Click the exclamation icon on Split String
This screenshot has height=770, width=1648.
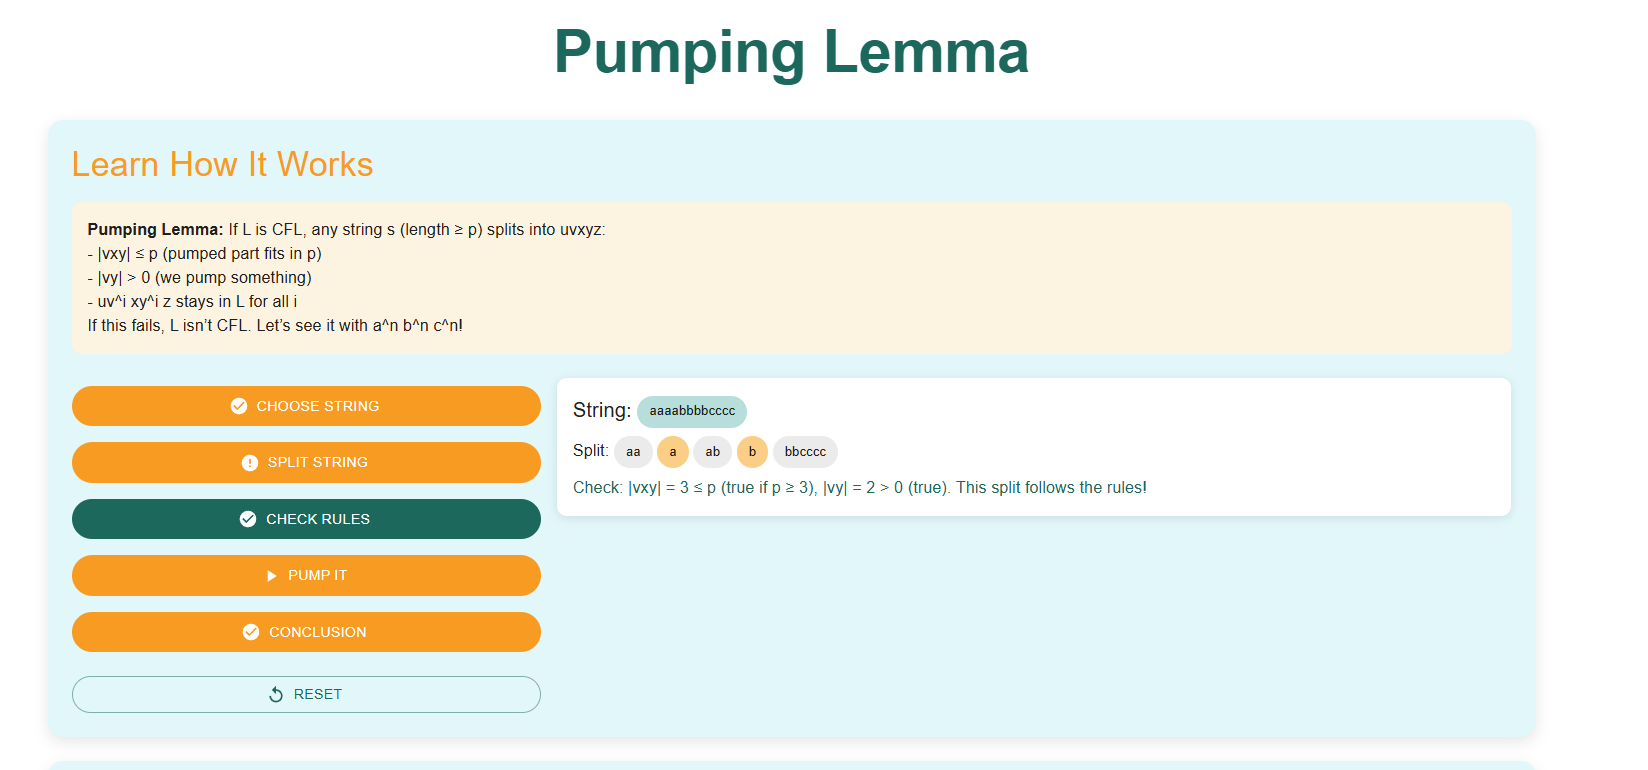(x=250, y=463)
